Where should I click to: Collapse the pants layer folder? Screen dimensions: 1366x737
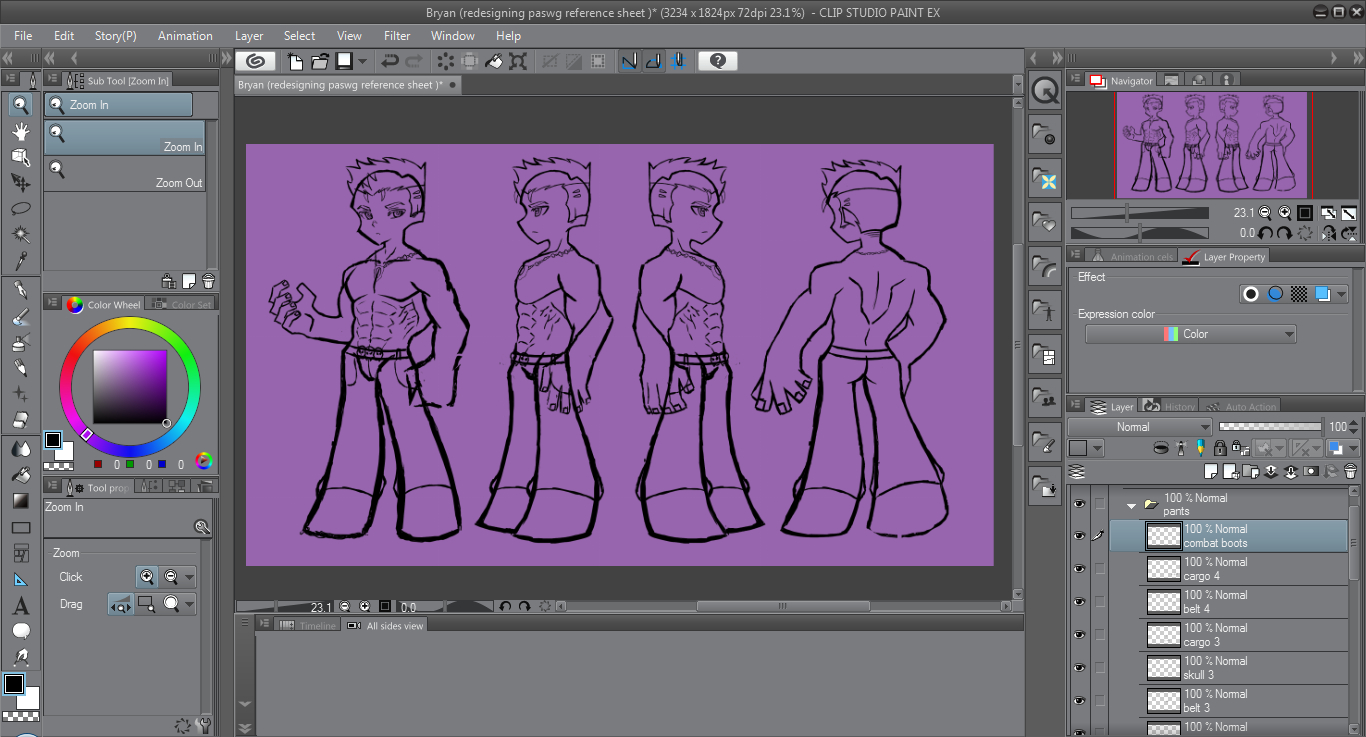1132,505
